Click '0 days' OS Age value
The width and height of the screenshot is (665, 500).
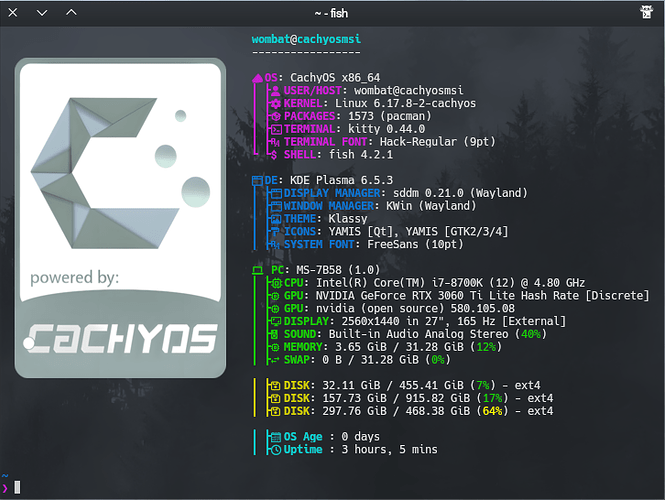(360, 436)
